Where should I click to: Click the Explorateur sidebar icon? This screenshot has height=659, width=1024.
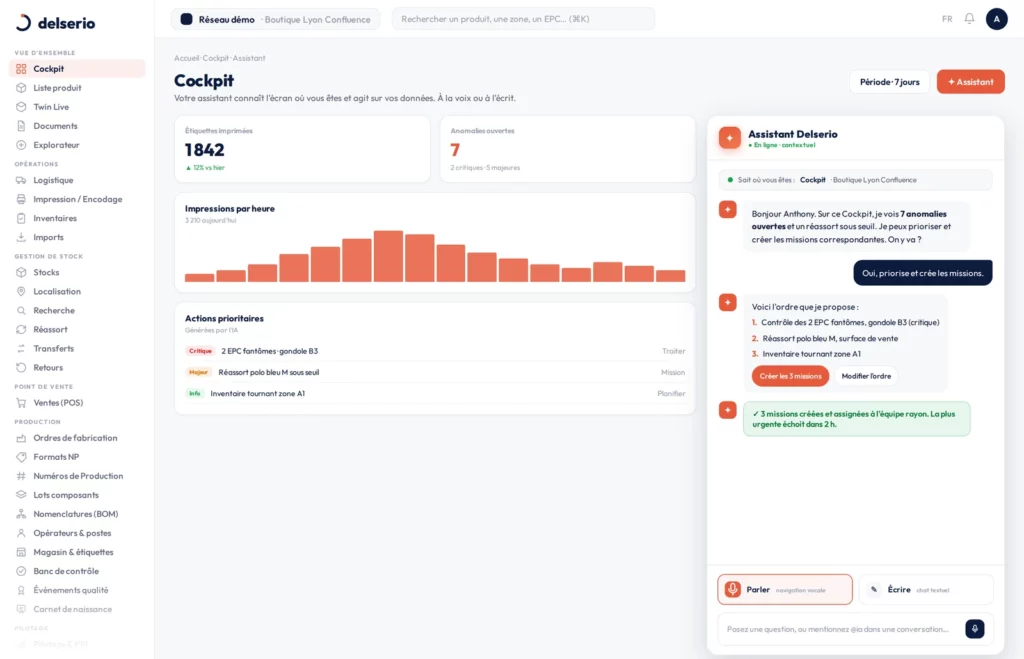tap(21, 145)
